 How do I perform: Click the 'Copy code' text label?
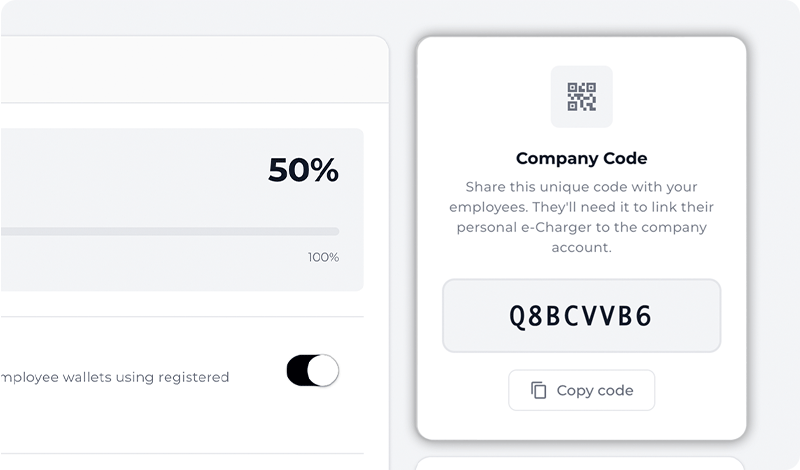pyautogui.click(x=595, y=390)
